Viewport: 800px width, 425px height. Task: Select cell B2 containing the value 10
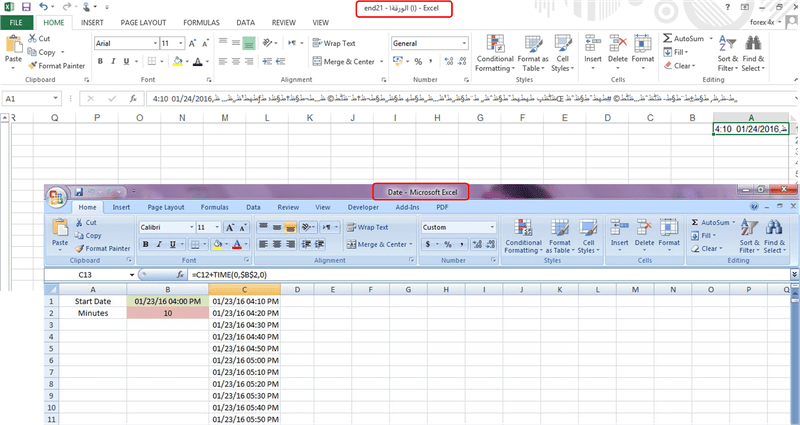(x=167, y=313)
